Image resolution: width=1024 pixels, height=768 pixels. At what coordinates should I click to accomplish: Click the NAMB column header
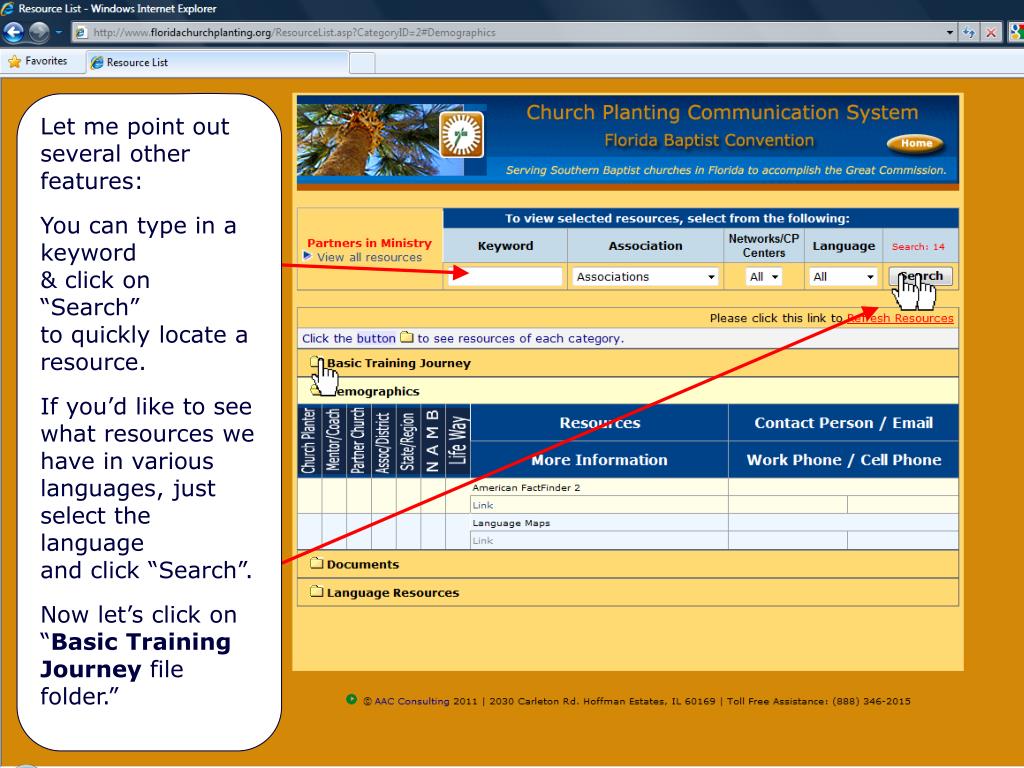tap(432, 440)
